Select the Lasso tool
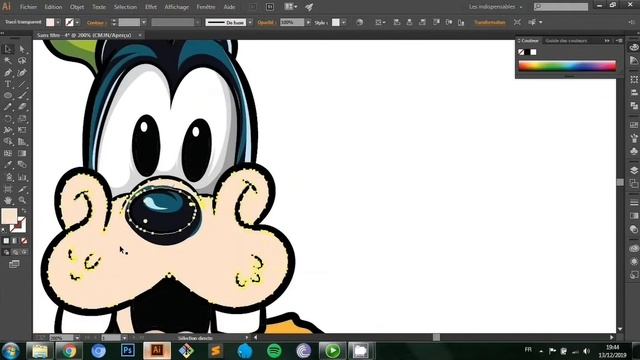The width and height of the screenshot is (640, 360). coord(22,60)
